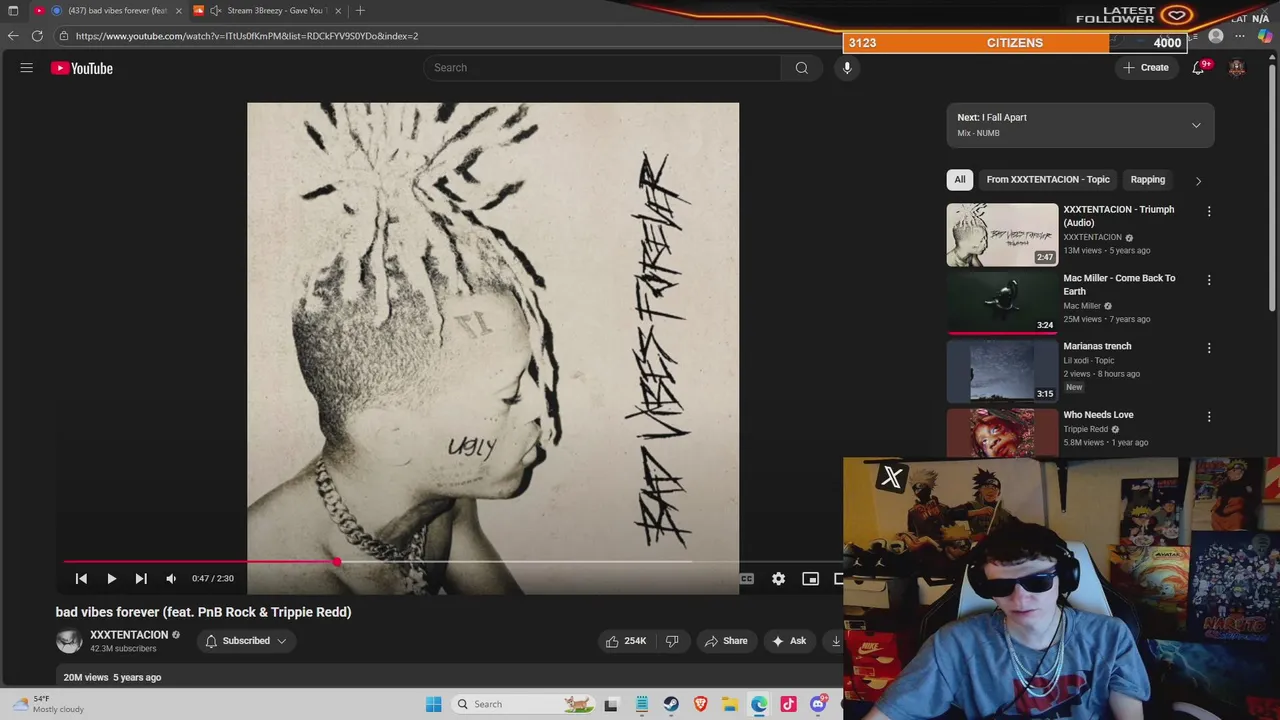Viewport: 1280px width, 720px height.
Task: Click the X logo on webcam overlay
Action: click(x=891, y=477)
